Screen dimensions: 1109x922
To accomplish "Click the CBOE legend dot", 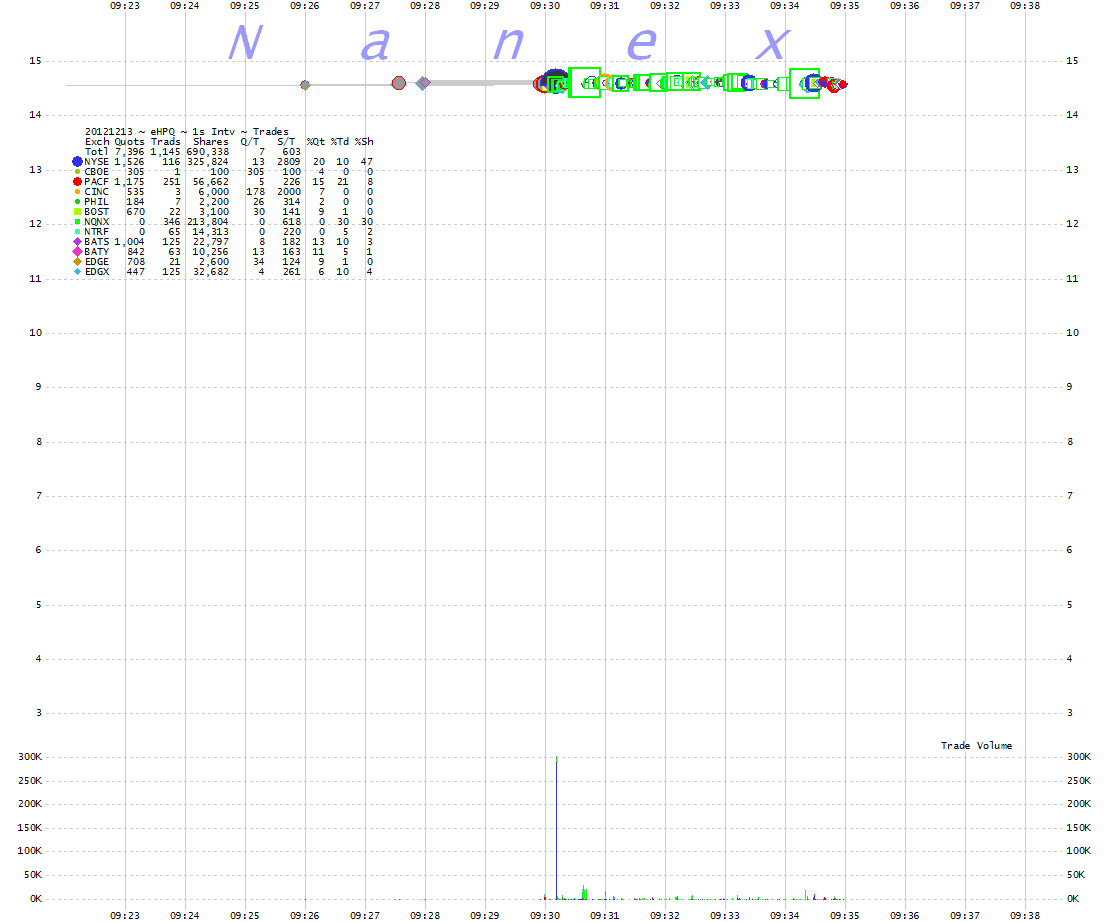I will (x=77, y=172).
